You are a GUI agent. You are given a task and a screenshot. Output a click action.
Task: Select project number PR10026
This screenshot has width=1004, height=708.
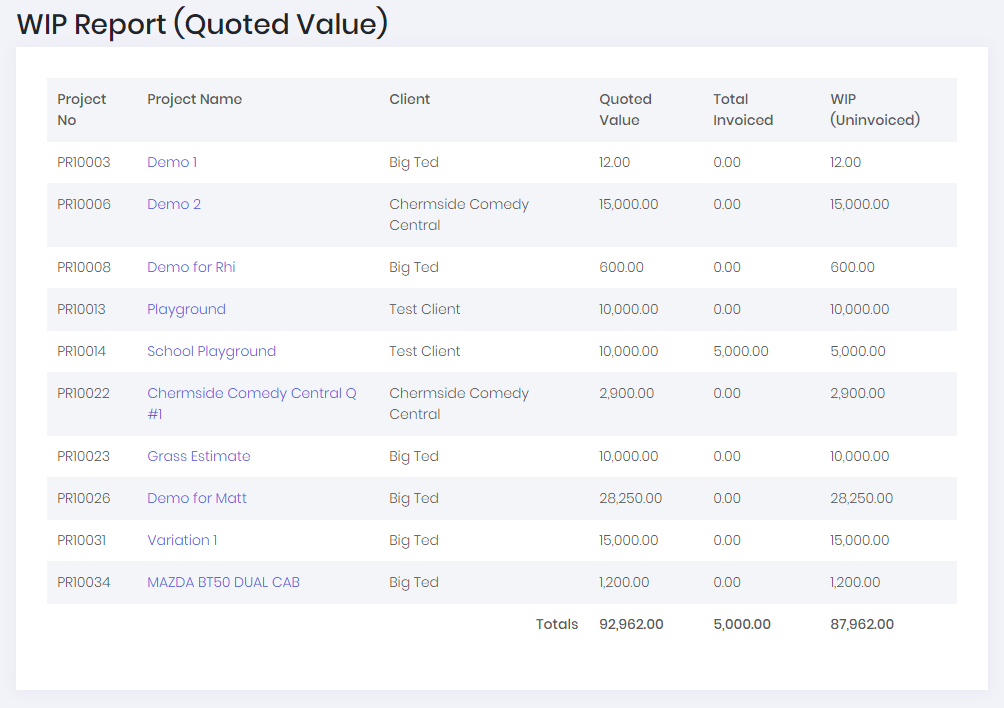84,498
